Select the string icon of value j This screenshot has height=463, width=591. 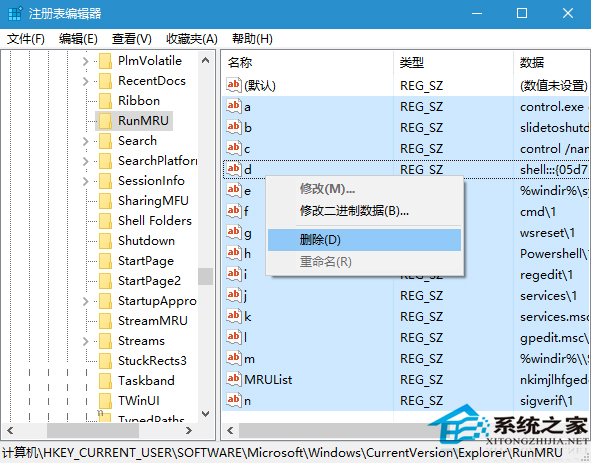234,295
